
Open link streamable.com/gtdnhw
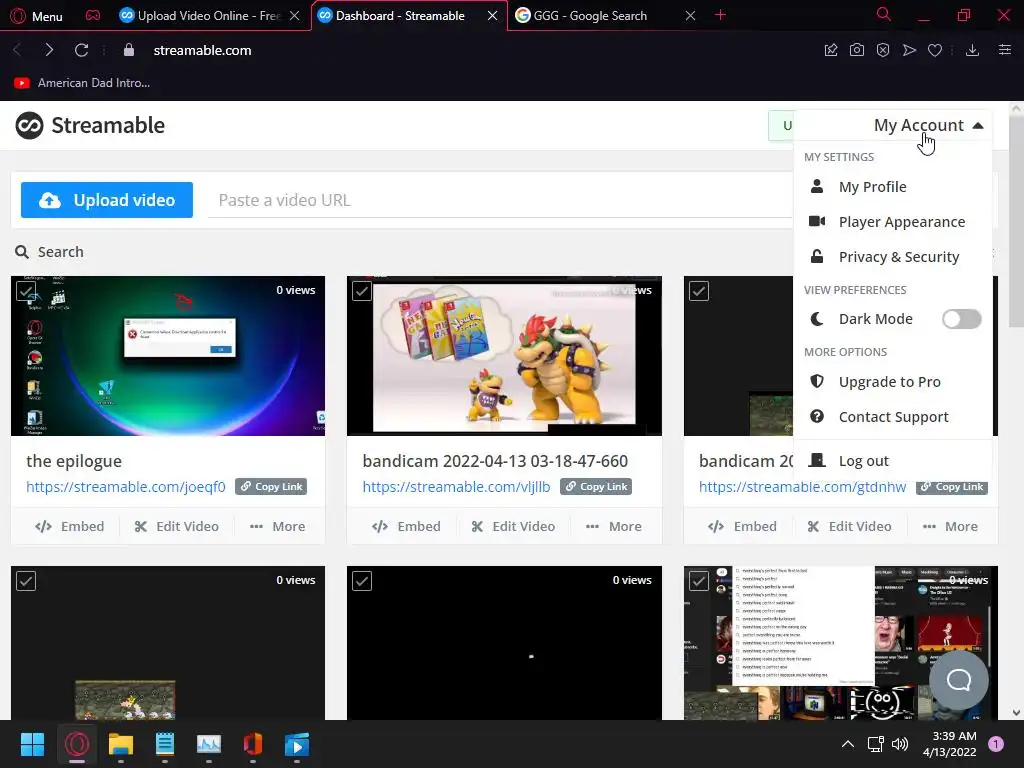point(802,487)
